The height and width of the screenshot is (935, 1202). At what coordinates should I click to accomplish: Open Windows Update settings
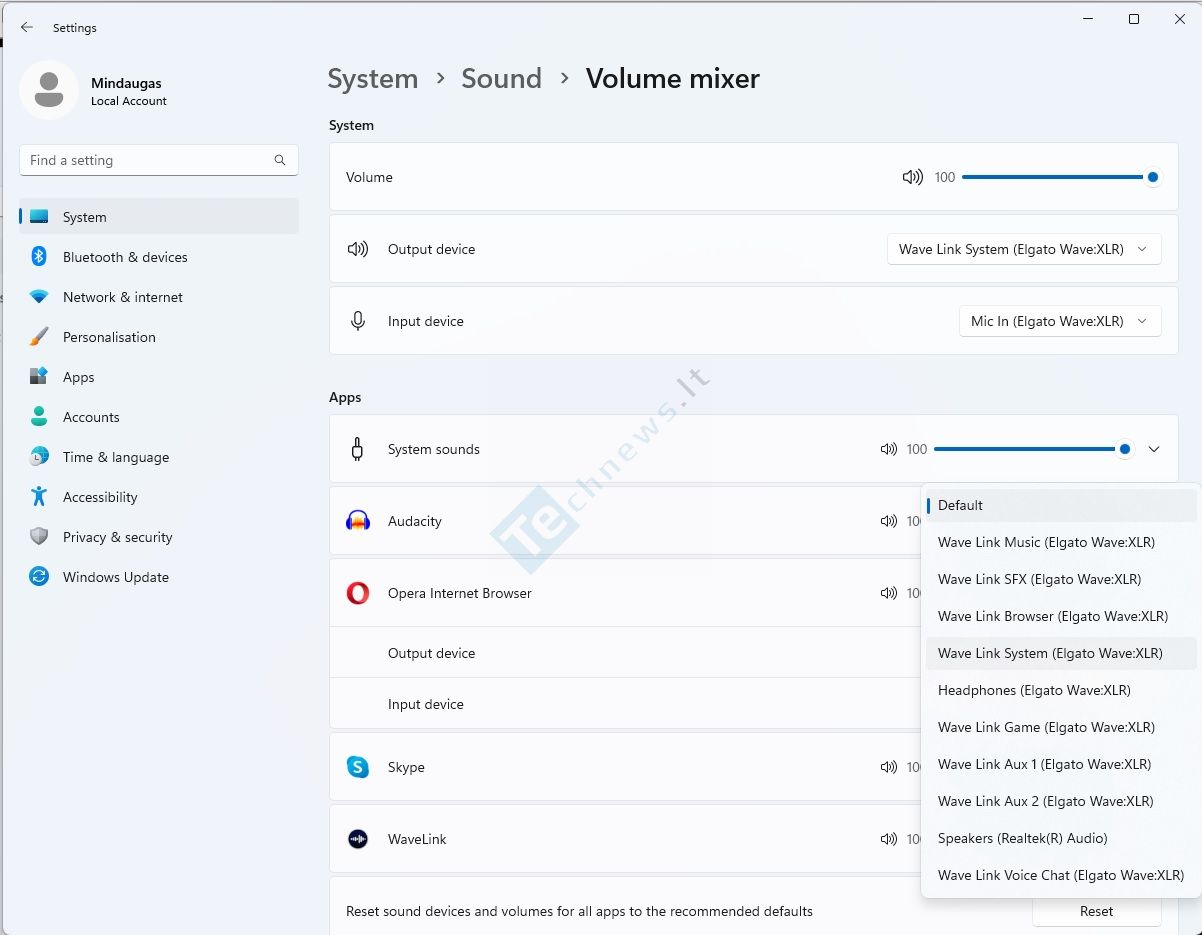tap(159, 577)
